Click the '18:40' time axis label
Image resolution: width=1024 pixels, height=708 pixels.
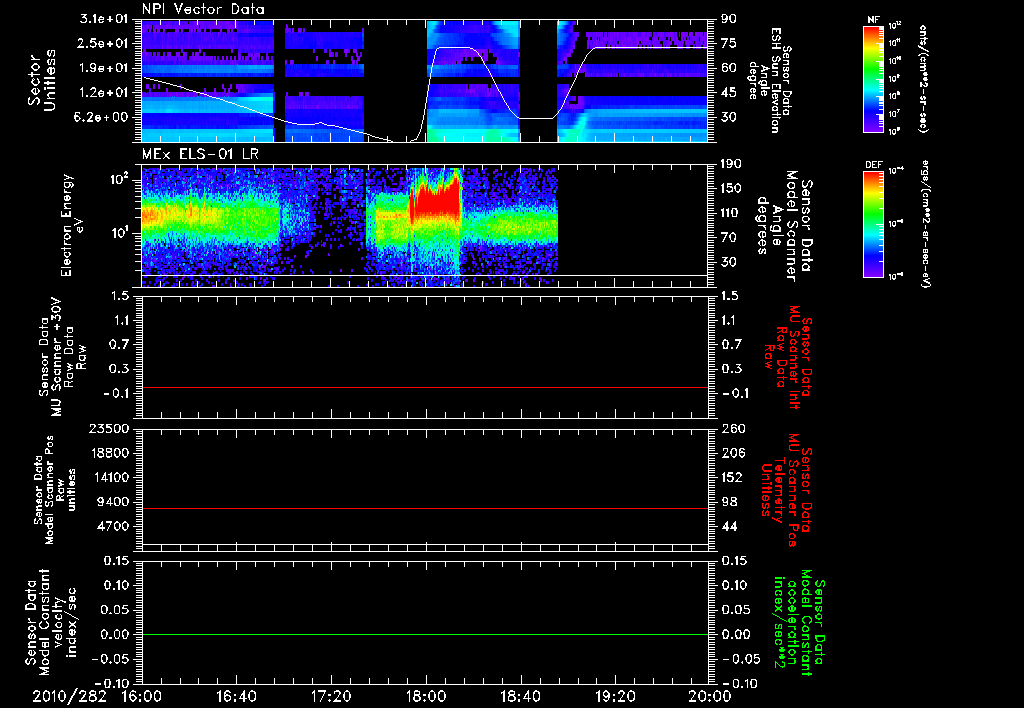520,696
